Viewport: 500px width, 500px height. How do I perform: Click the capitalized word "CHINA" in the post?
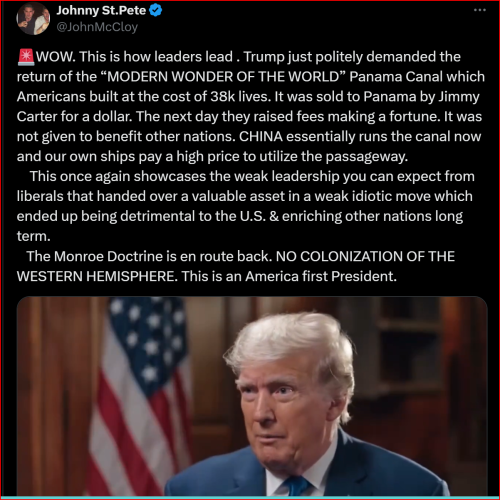261,136
